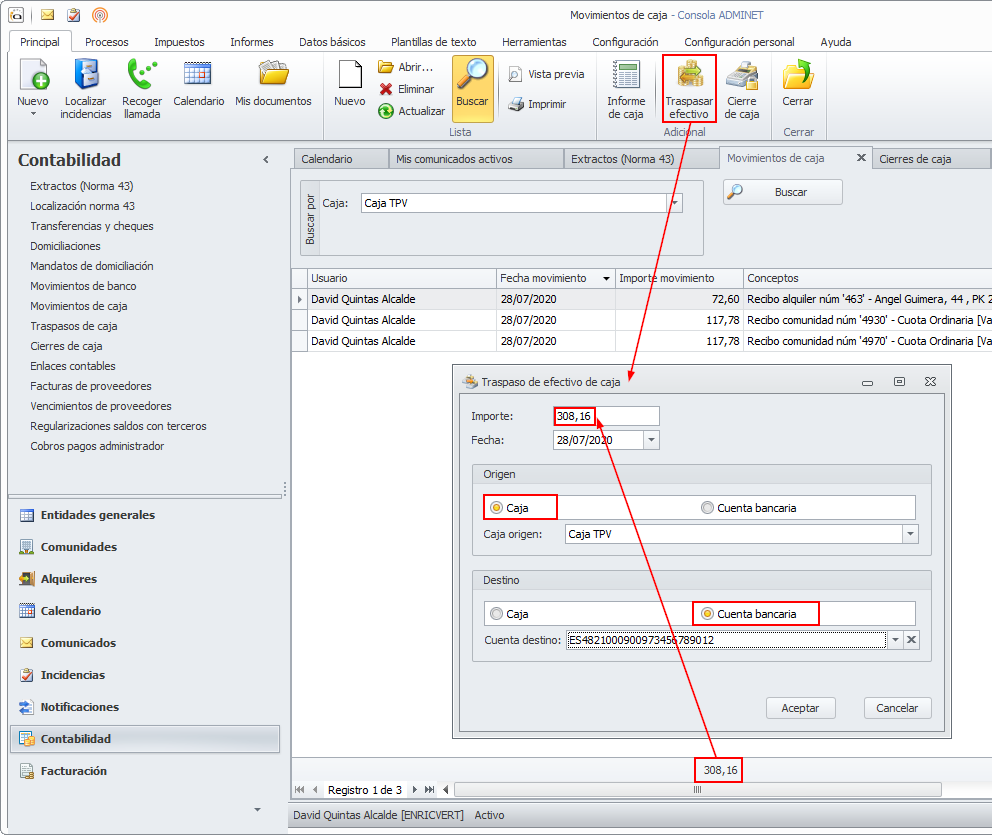This screenshot has width=992, height=835.
Task: Click the Aceptar button
Action: point(800,708)
